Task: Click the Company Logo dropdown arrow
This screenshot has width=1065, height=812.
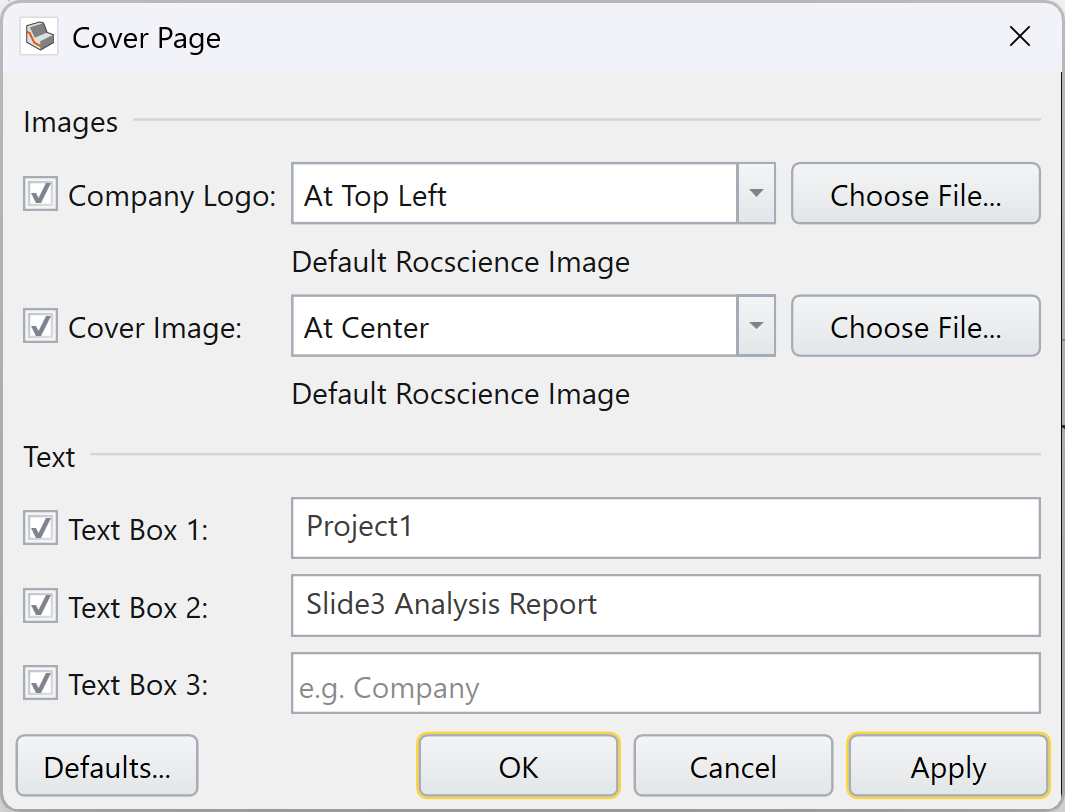Action: click(x=756, y=194)
